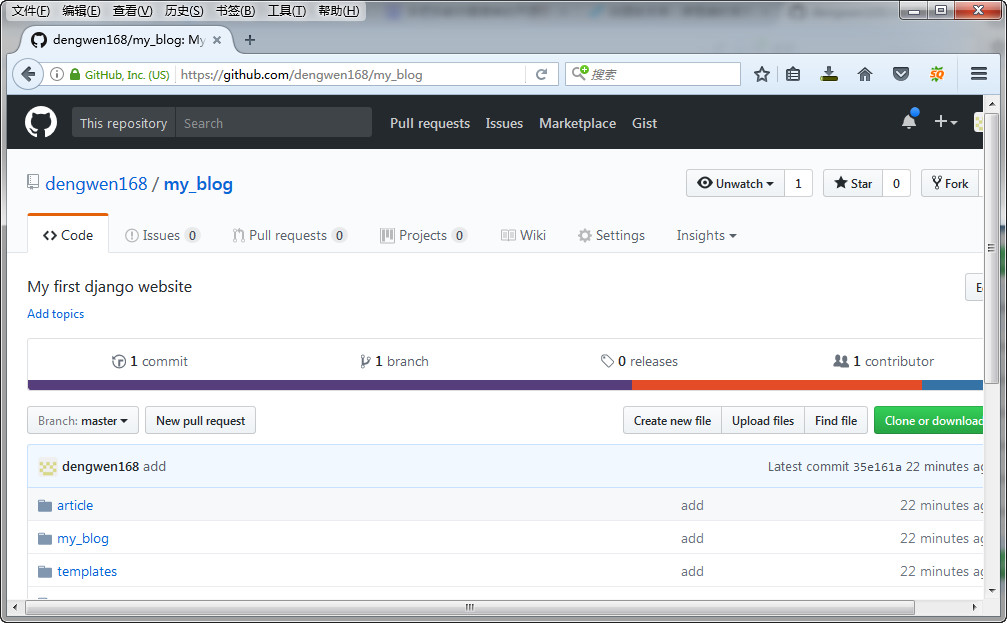Open the 帮助(H) menu
The height and width of the screenshot is (623, 1007).
[x=338, y=11]
